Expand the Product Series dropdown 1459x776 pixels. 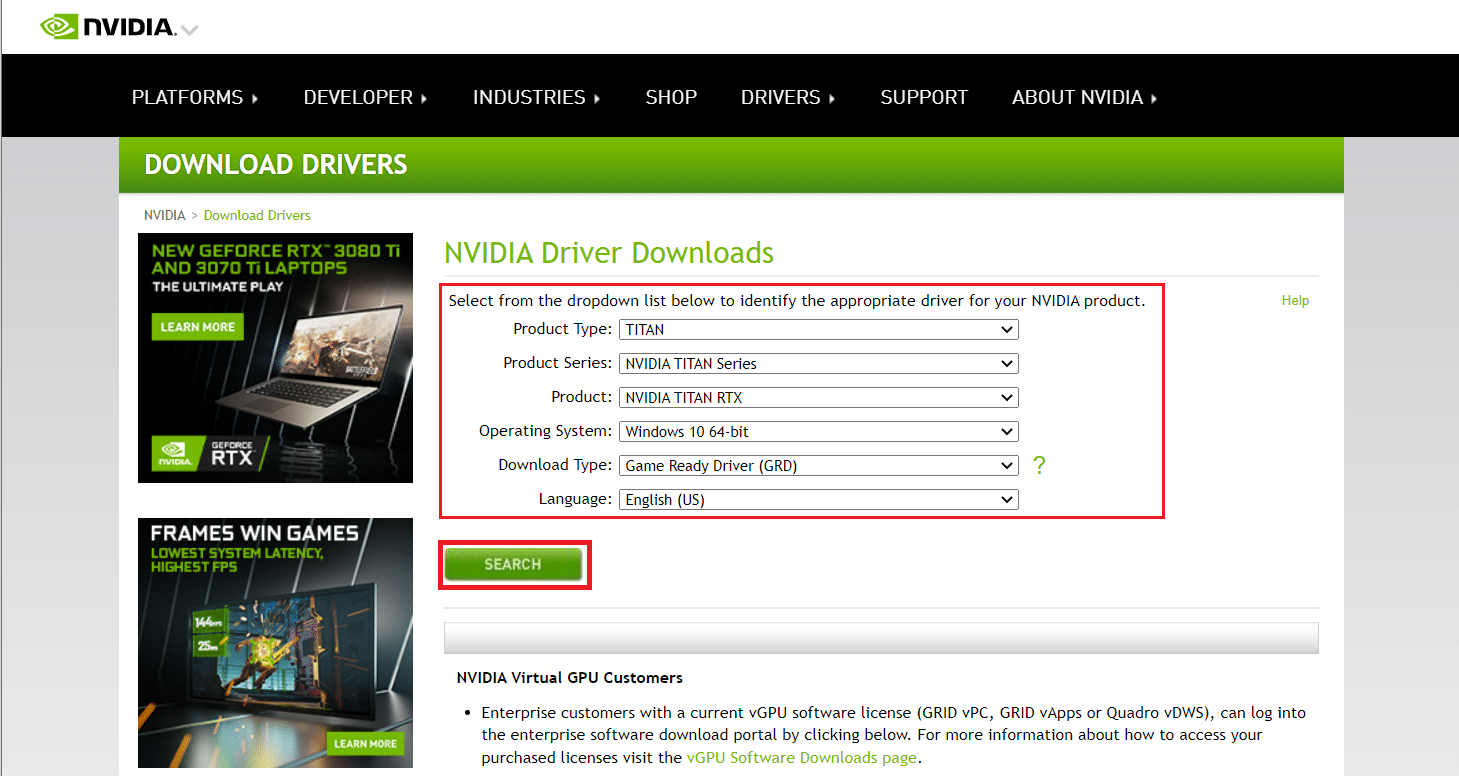(x=819, y=363)
